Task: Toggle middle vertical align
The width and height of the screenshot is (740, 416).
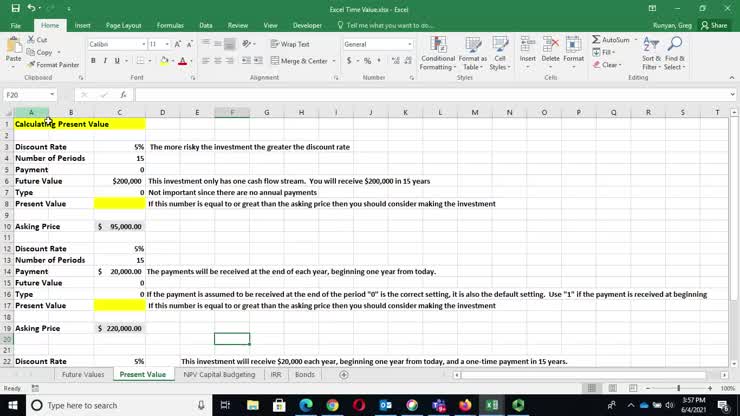Action: (x=218, y=44)
